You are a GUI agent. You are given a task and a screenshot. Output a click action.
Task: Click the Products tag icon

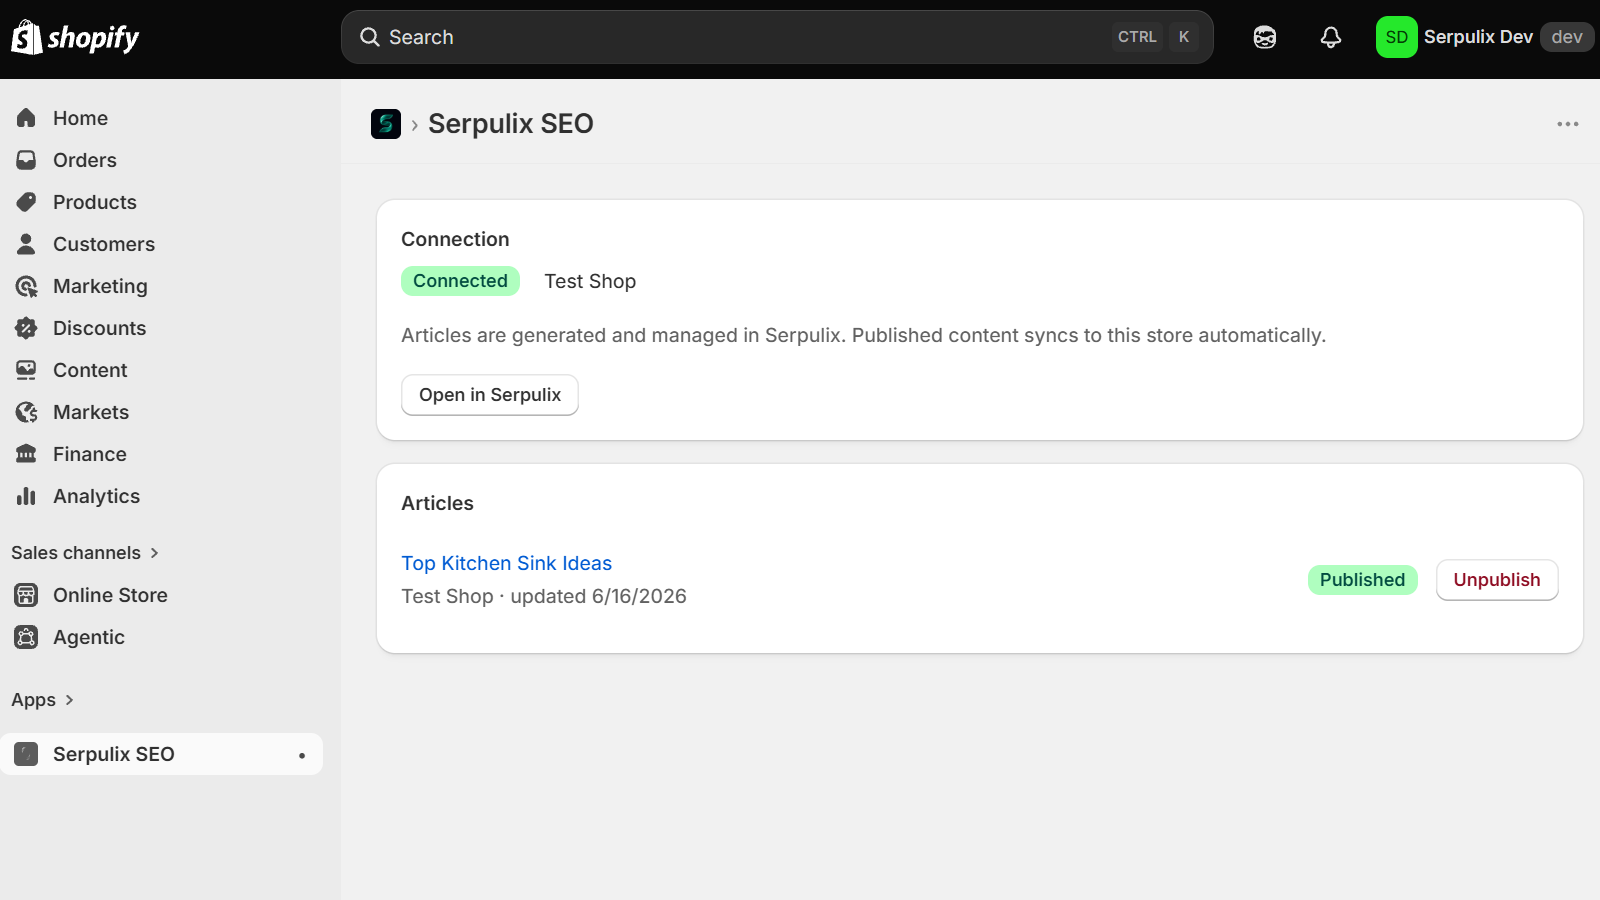27,202
